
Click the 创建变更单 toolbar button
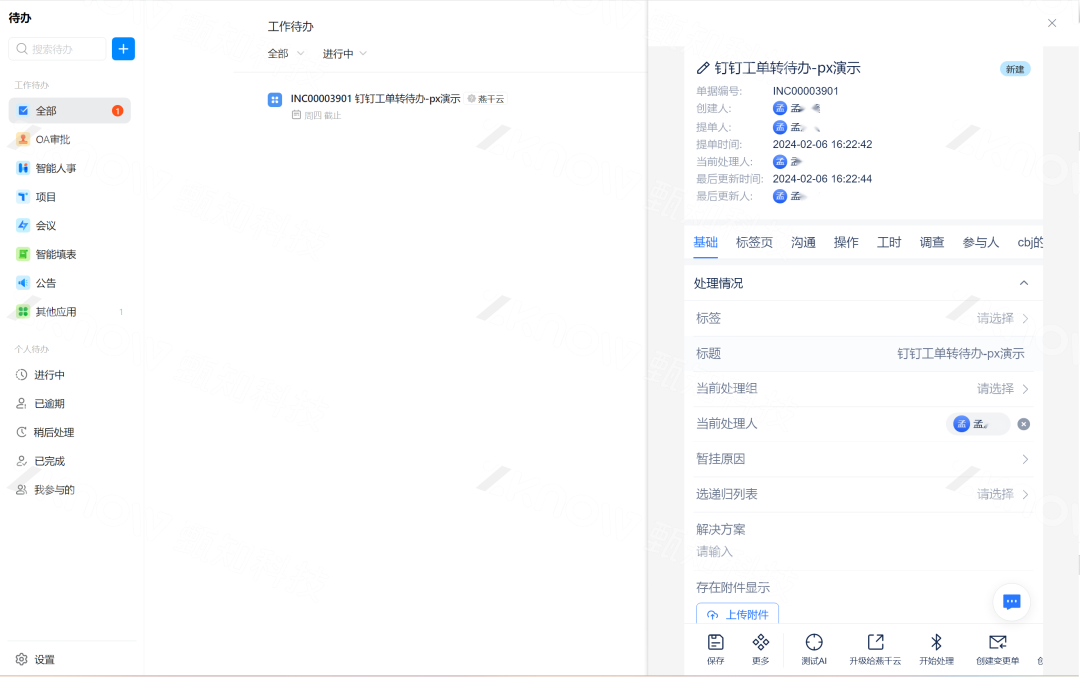(997, 649)
